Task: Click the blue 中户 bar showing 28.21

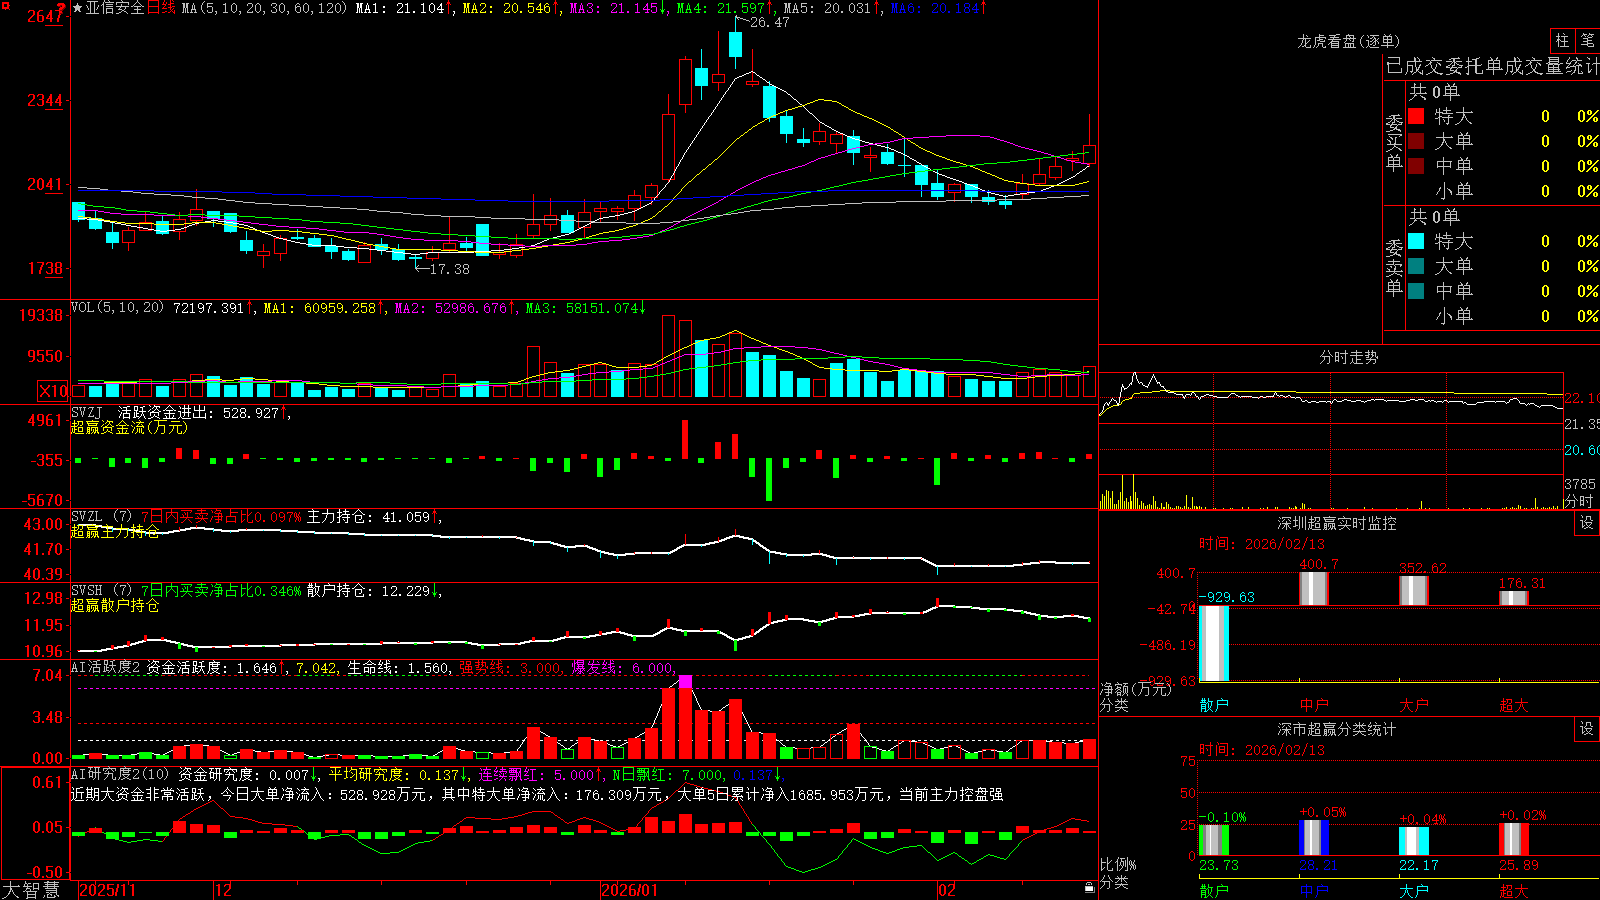Action: coord(1314,838)
